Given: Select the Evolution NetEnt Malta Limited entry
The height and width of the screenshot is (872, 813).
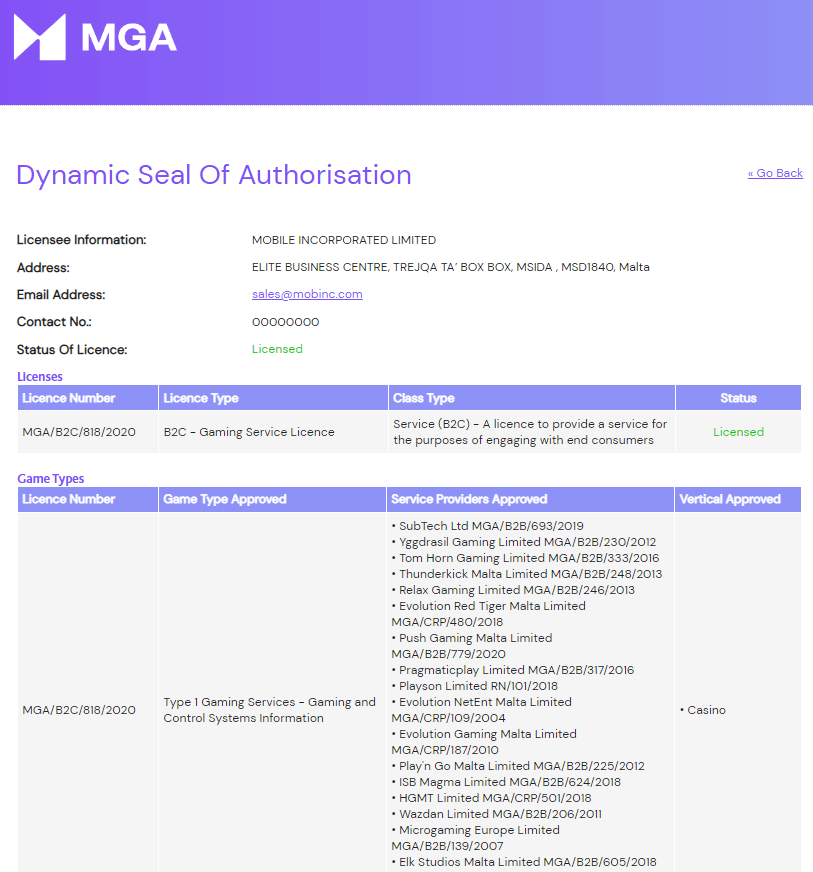Looking at the screenshot, I should click(x=482, y=710).
